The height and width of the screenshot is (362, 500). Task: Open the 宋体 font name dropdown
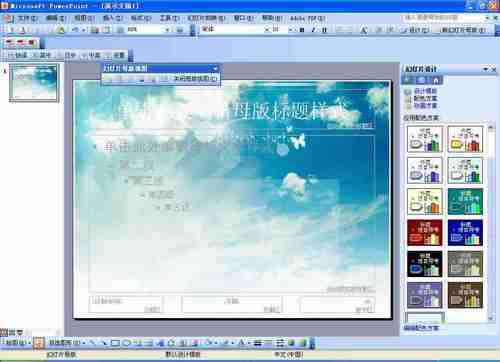266,30
